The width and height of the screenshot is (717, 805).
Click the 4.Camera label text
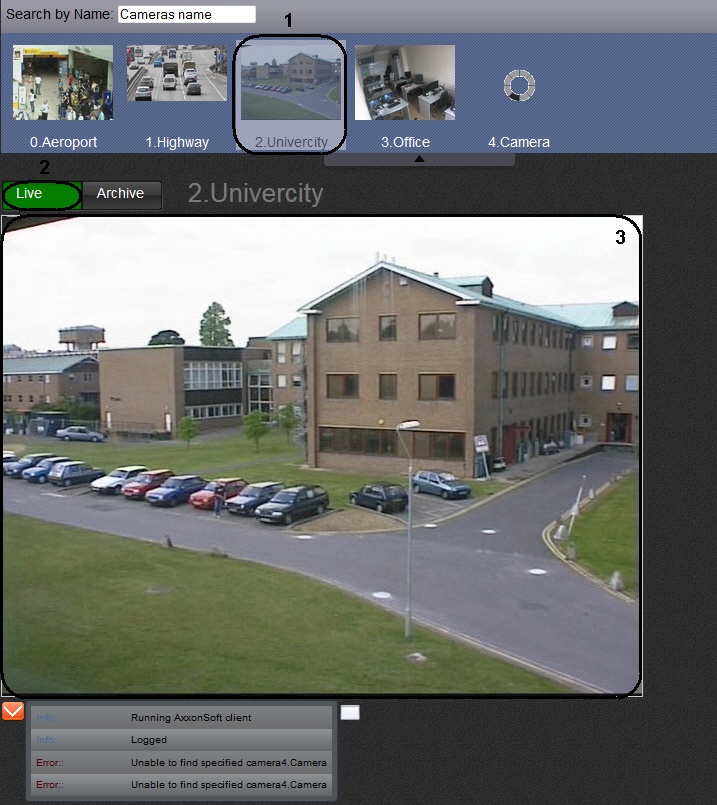click(x=519, y=142)
